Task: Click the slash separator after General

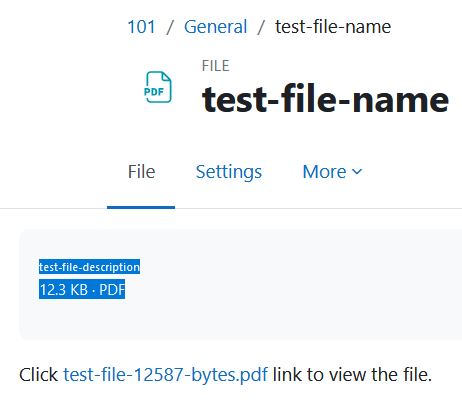Action: click(261, 27)
